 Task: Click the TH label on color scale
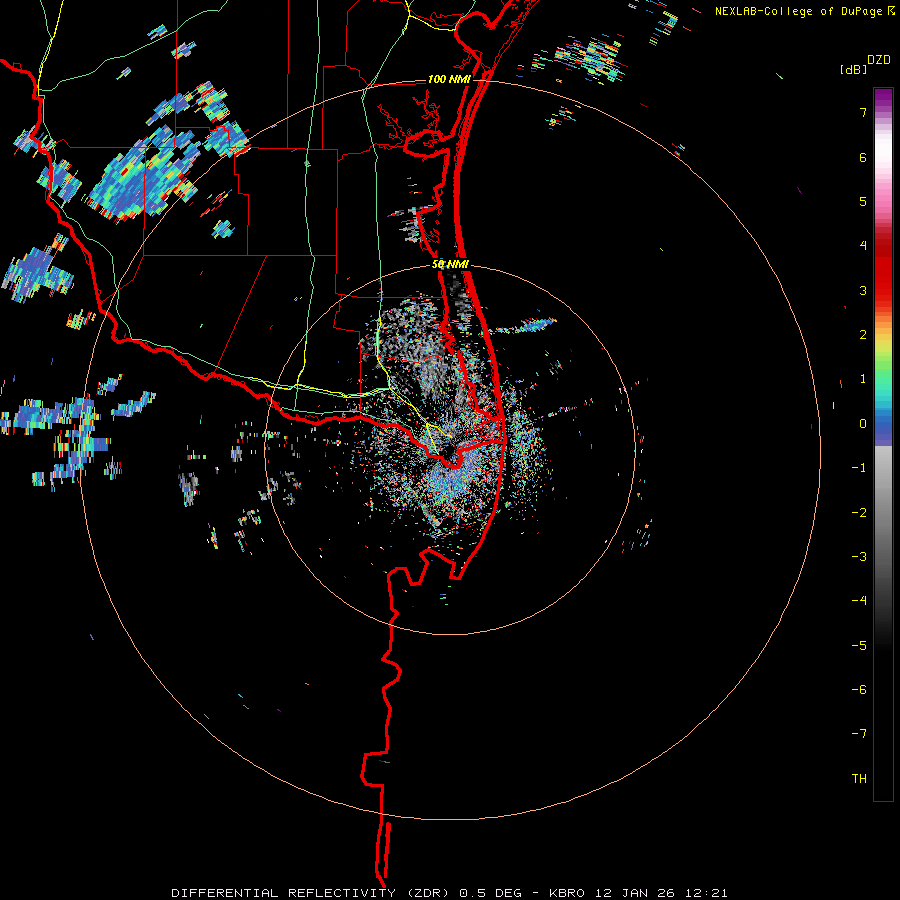pos(859,779)
